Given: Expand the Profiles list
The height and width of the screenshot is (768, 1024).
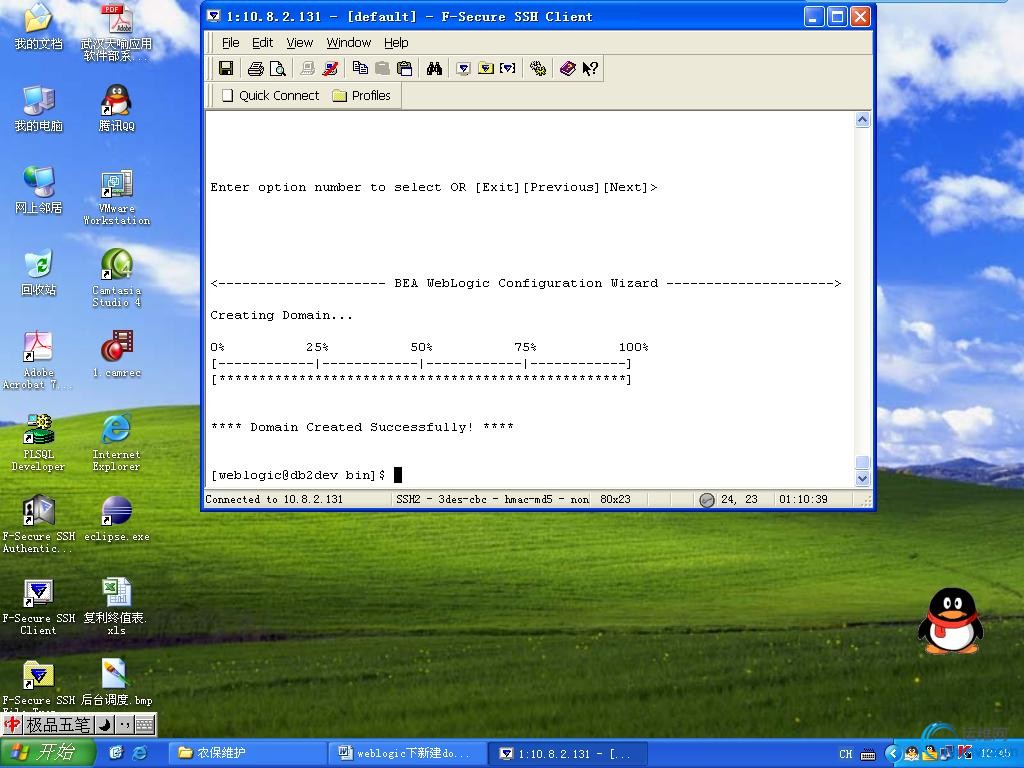Looking at the screenshot, I should pyautogui.click(x=361, y=95).
